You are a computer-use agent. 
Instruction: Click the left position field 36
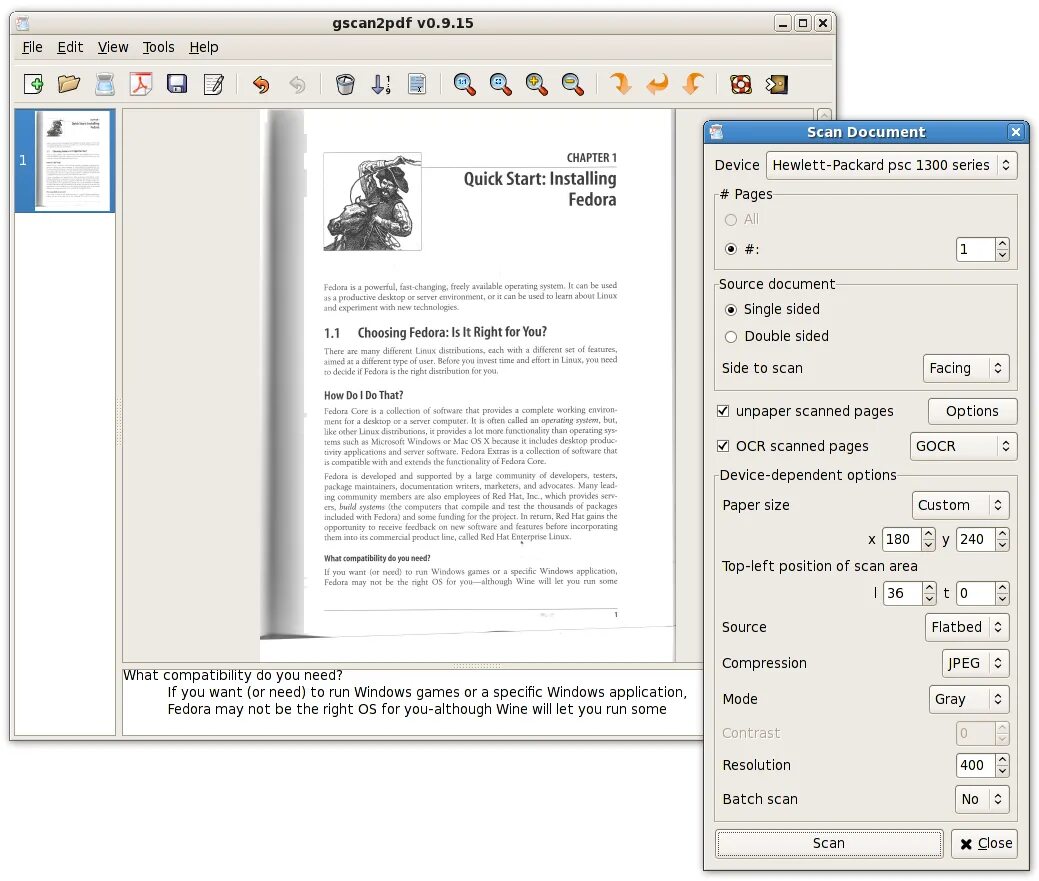pos(902,593)
